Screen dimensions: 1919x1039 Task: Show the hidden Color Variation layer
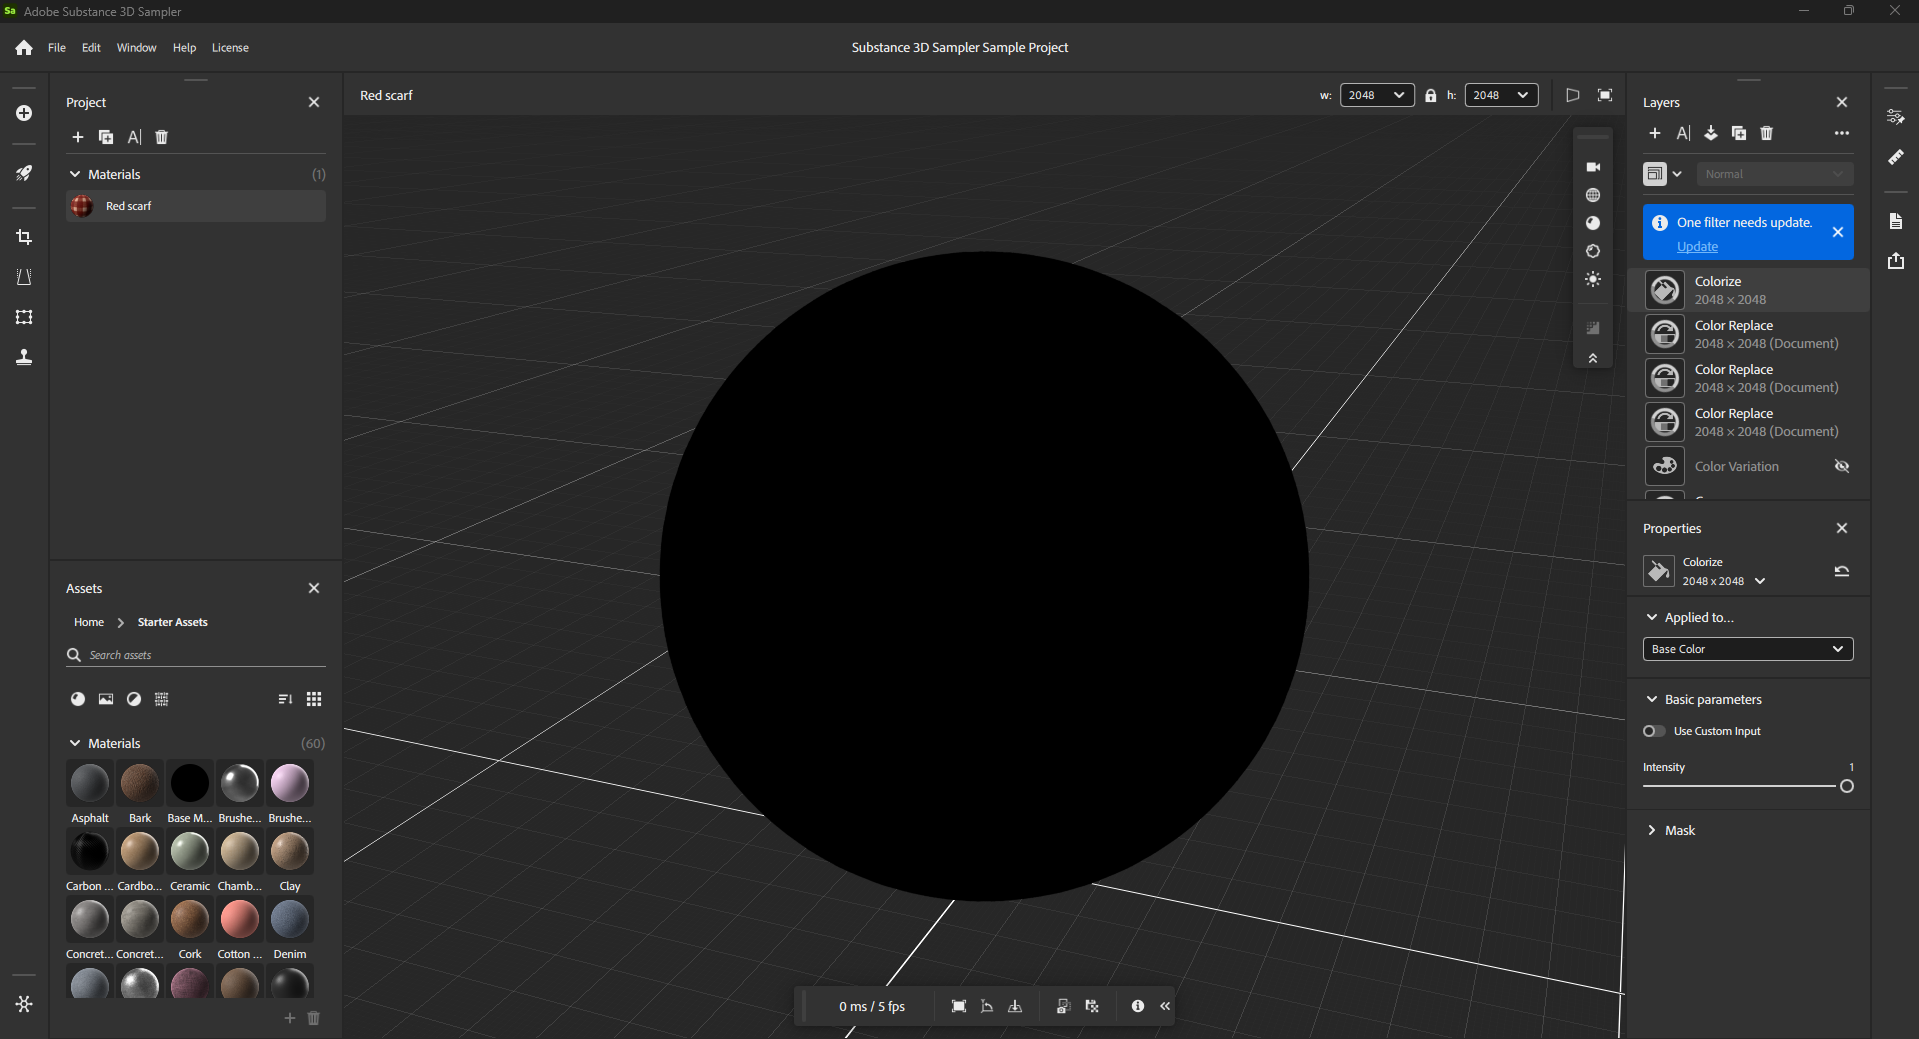coord(1842,466)
